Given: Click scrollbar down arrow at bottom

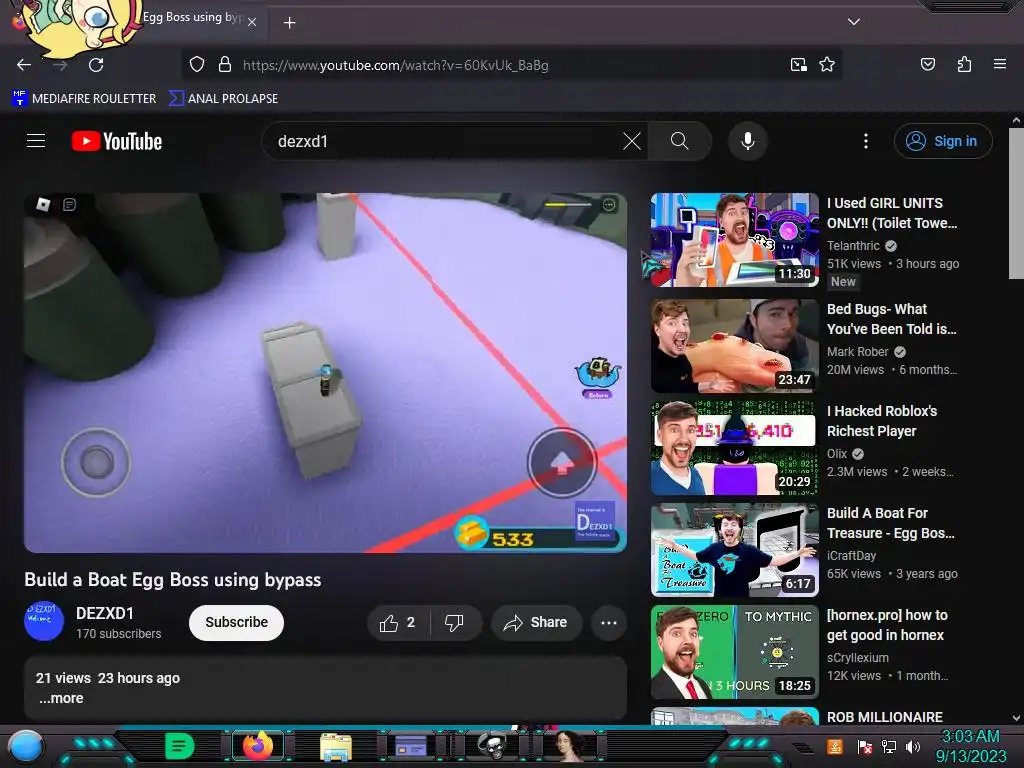Looking at the screenshot, I should 1016,718.
